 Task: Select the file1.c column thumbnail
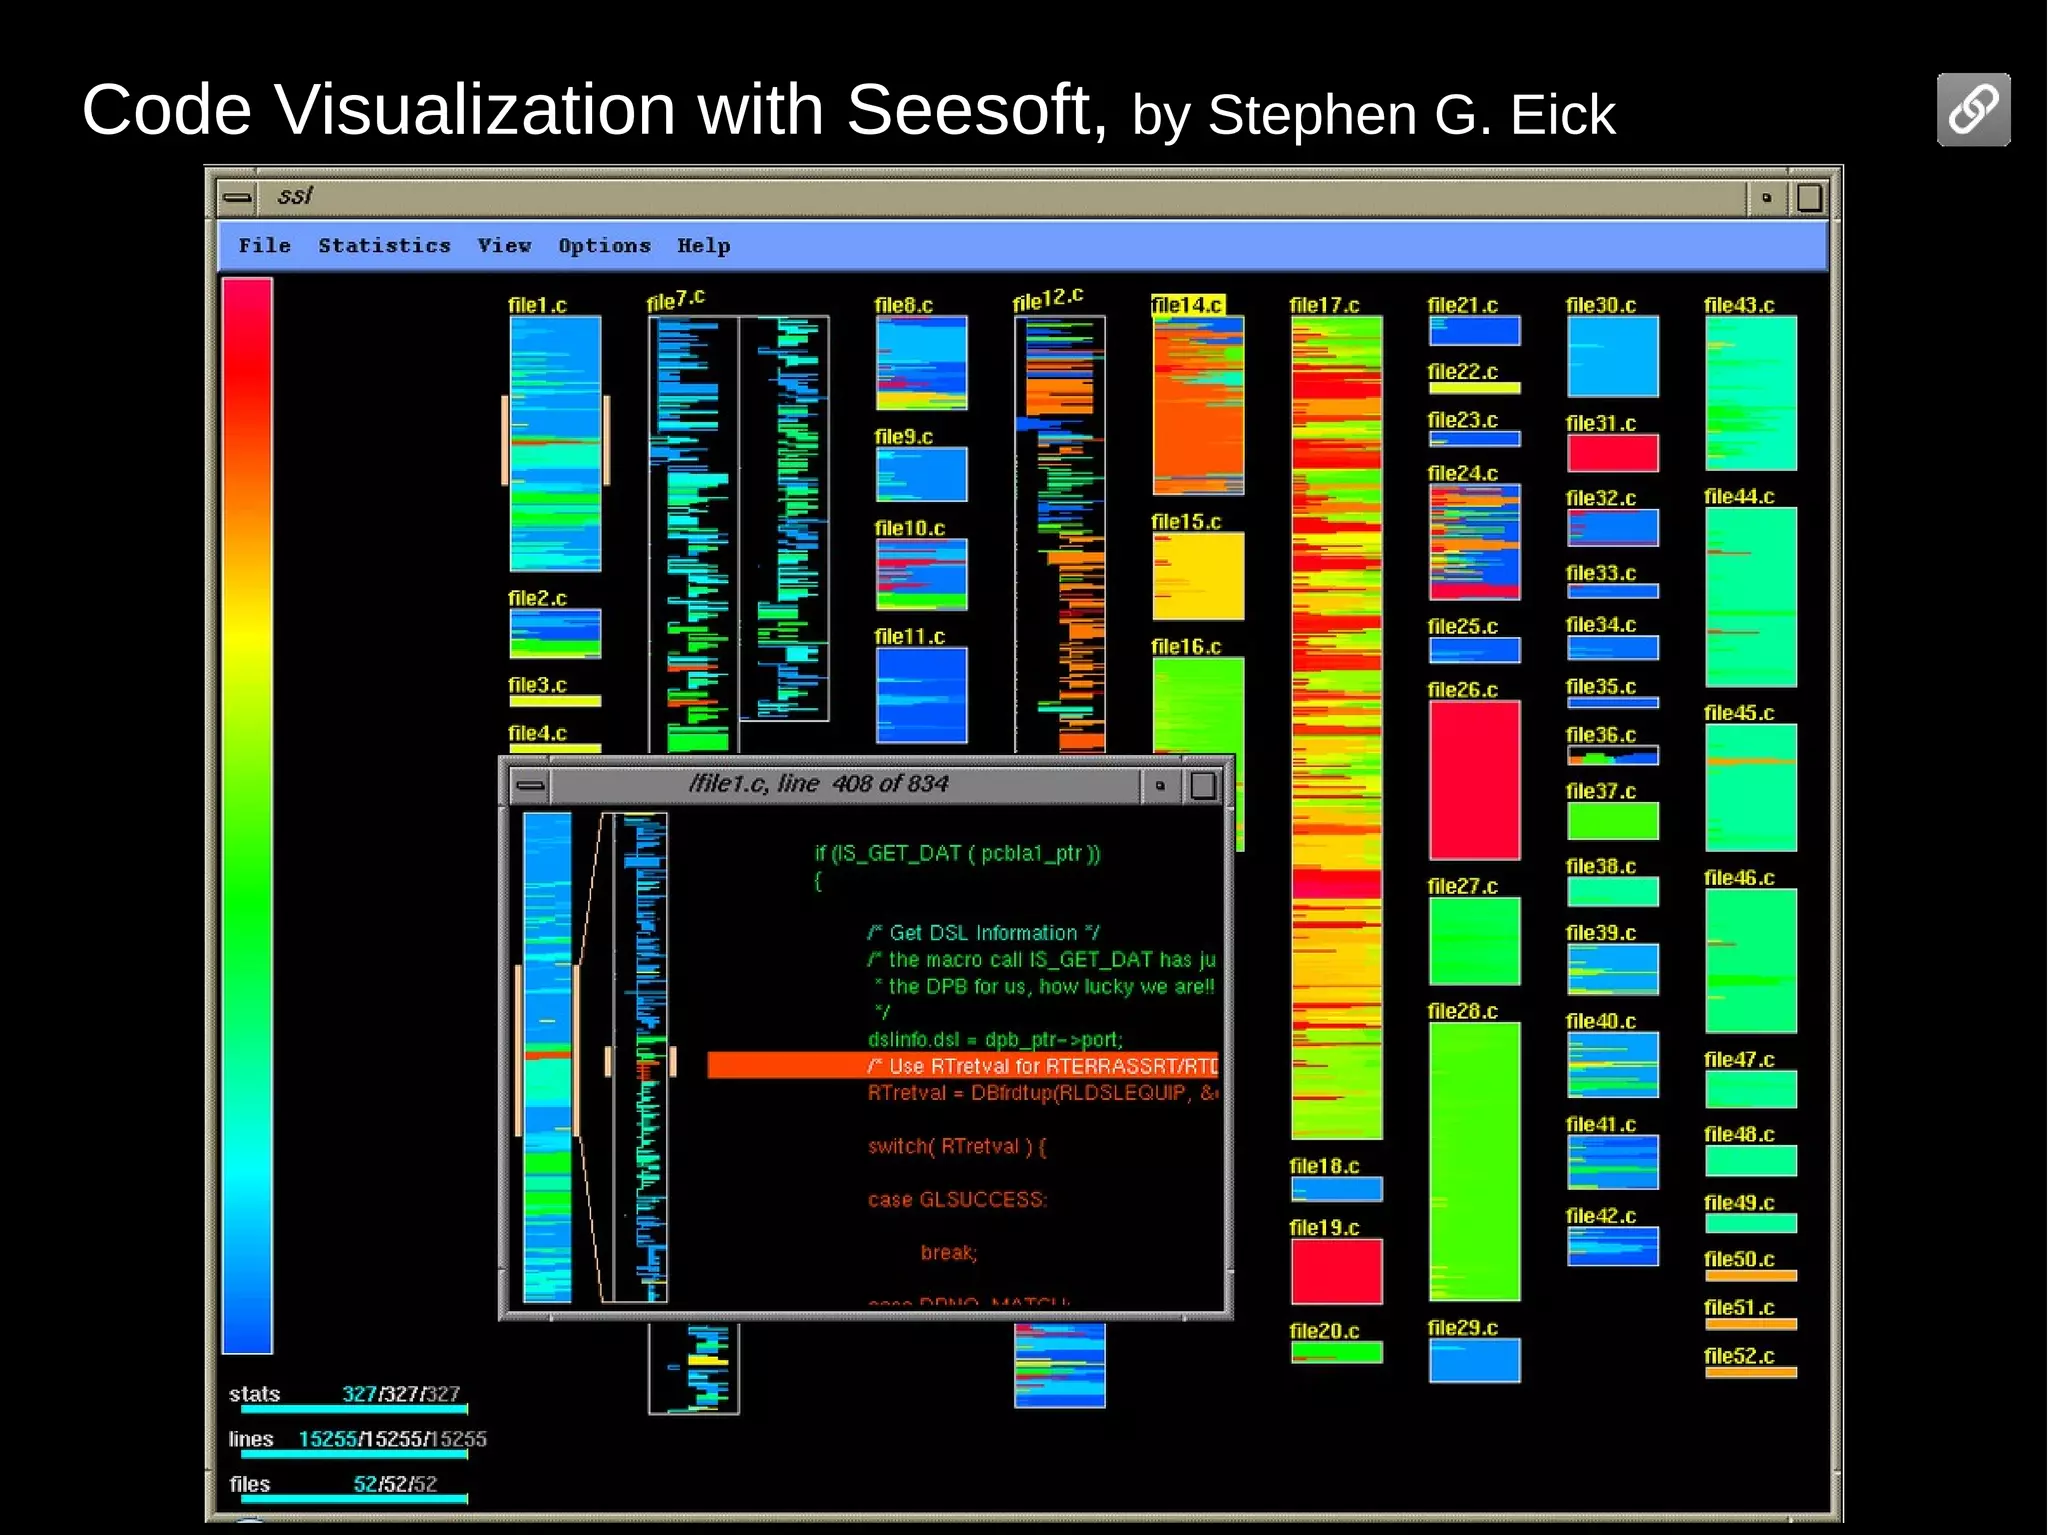click(555, 444)
